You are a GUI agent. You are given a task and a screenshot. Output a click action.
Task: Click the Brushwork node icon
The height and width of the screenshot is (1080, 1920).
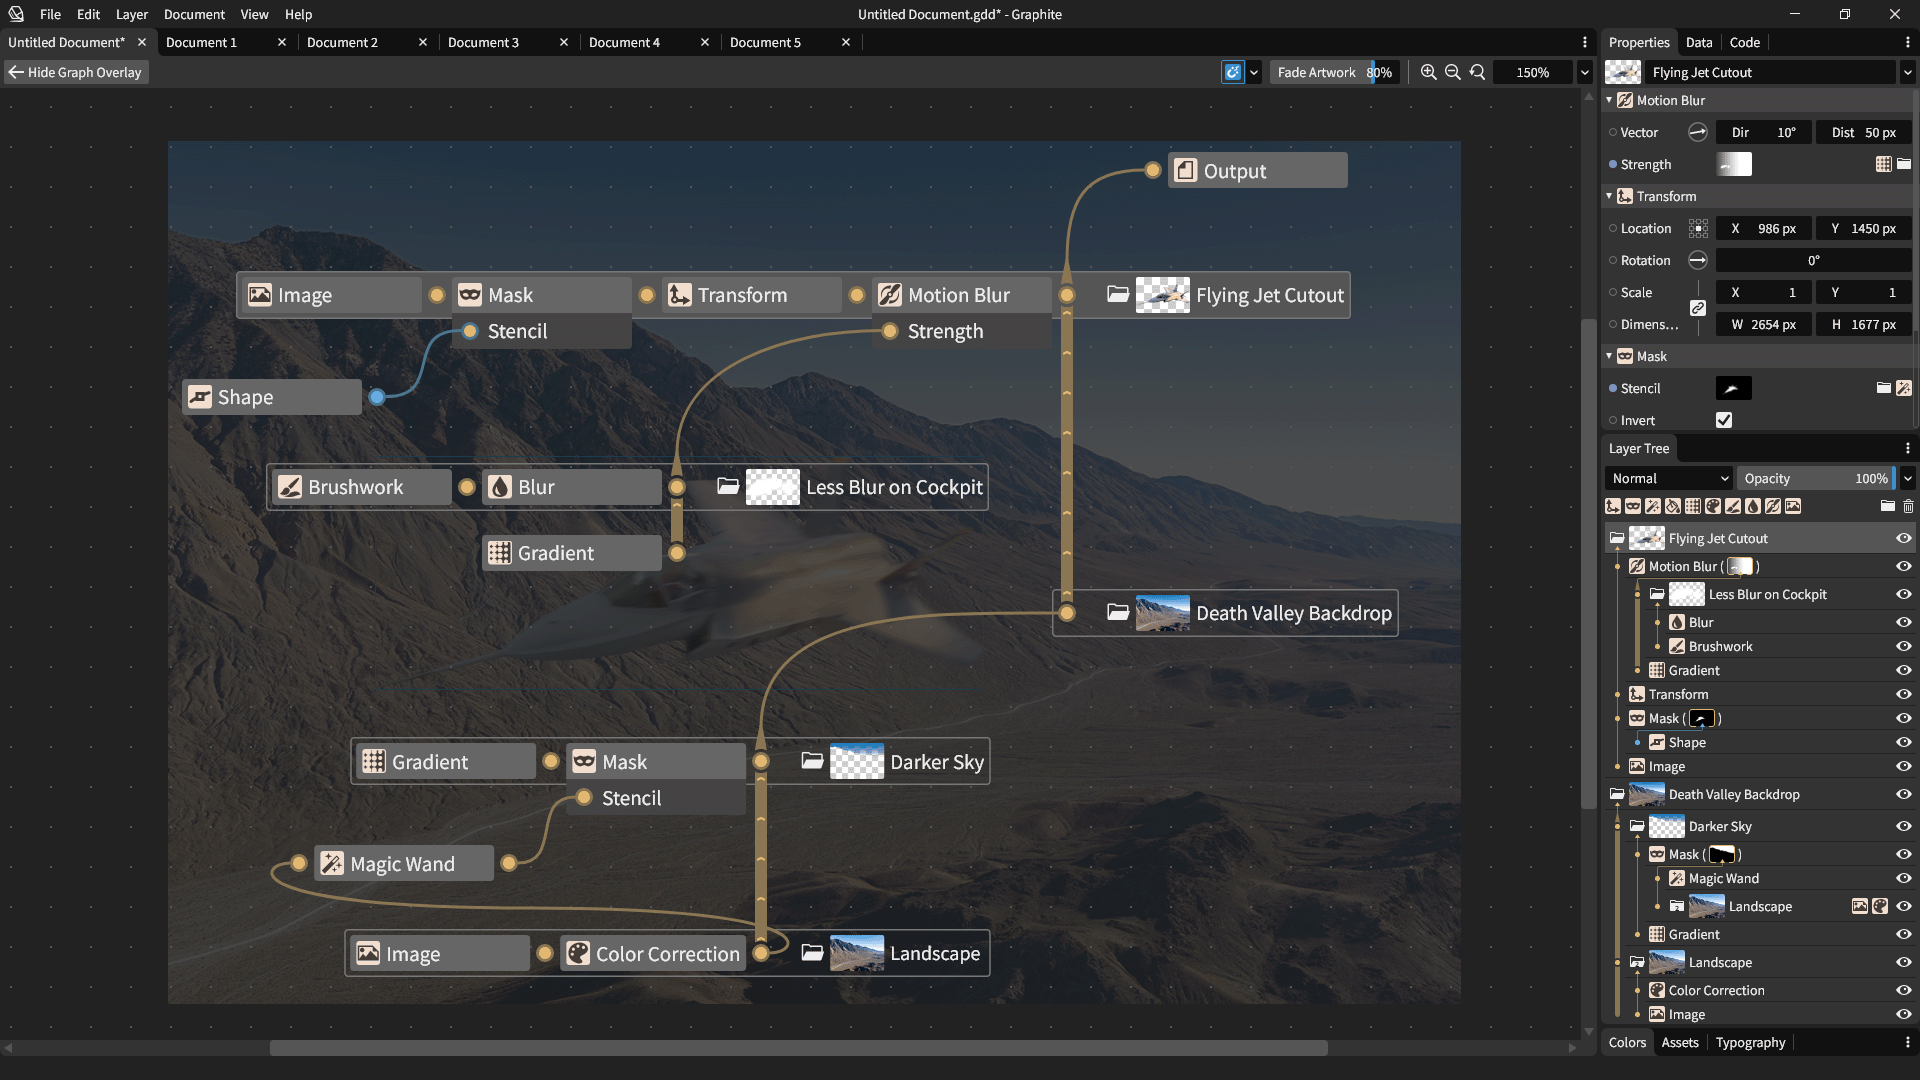click(x=289, y=487)
